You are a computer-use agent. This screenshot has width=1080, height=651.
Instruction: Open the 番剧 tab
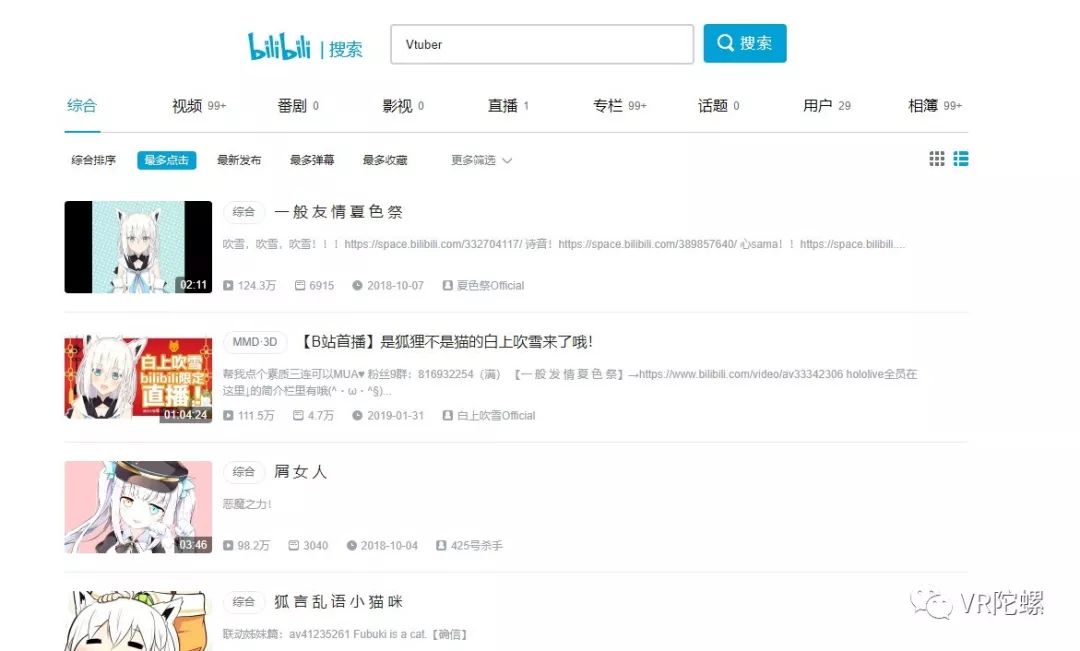pos(298,106)
